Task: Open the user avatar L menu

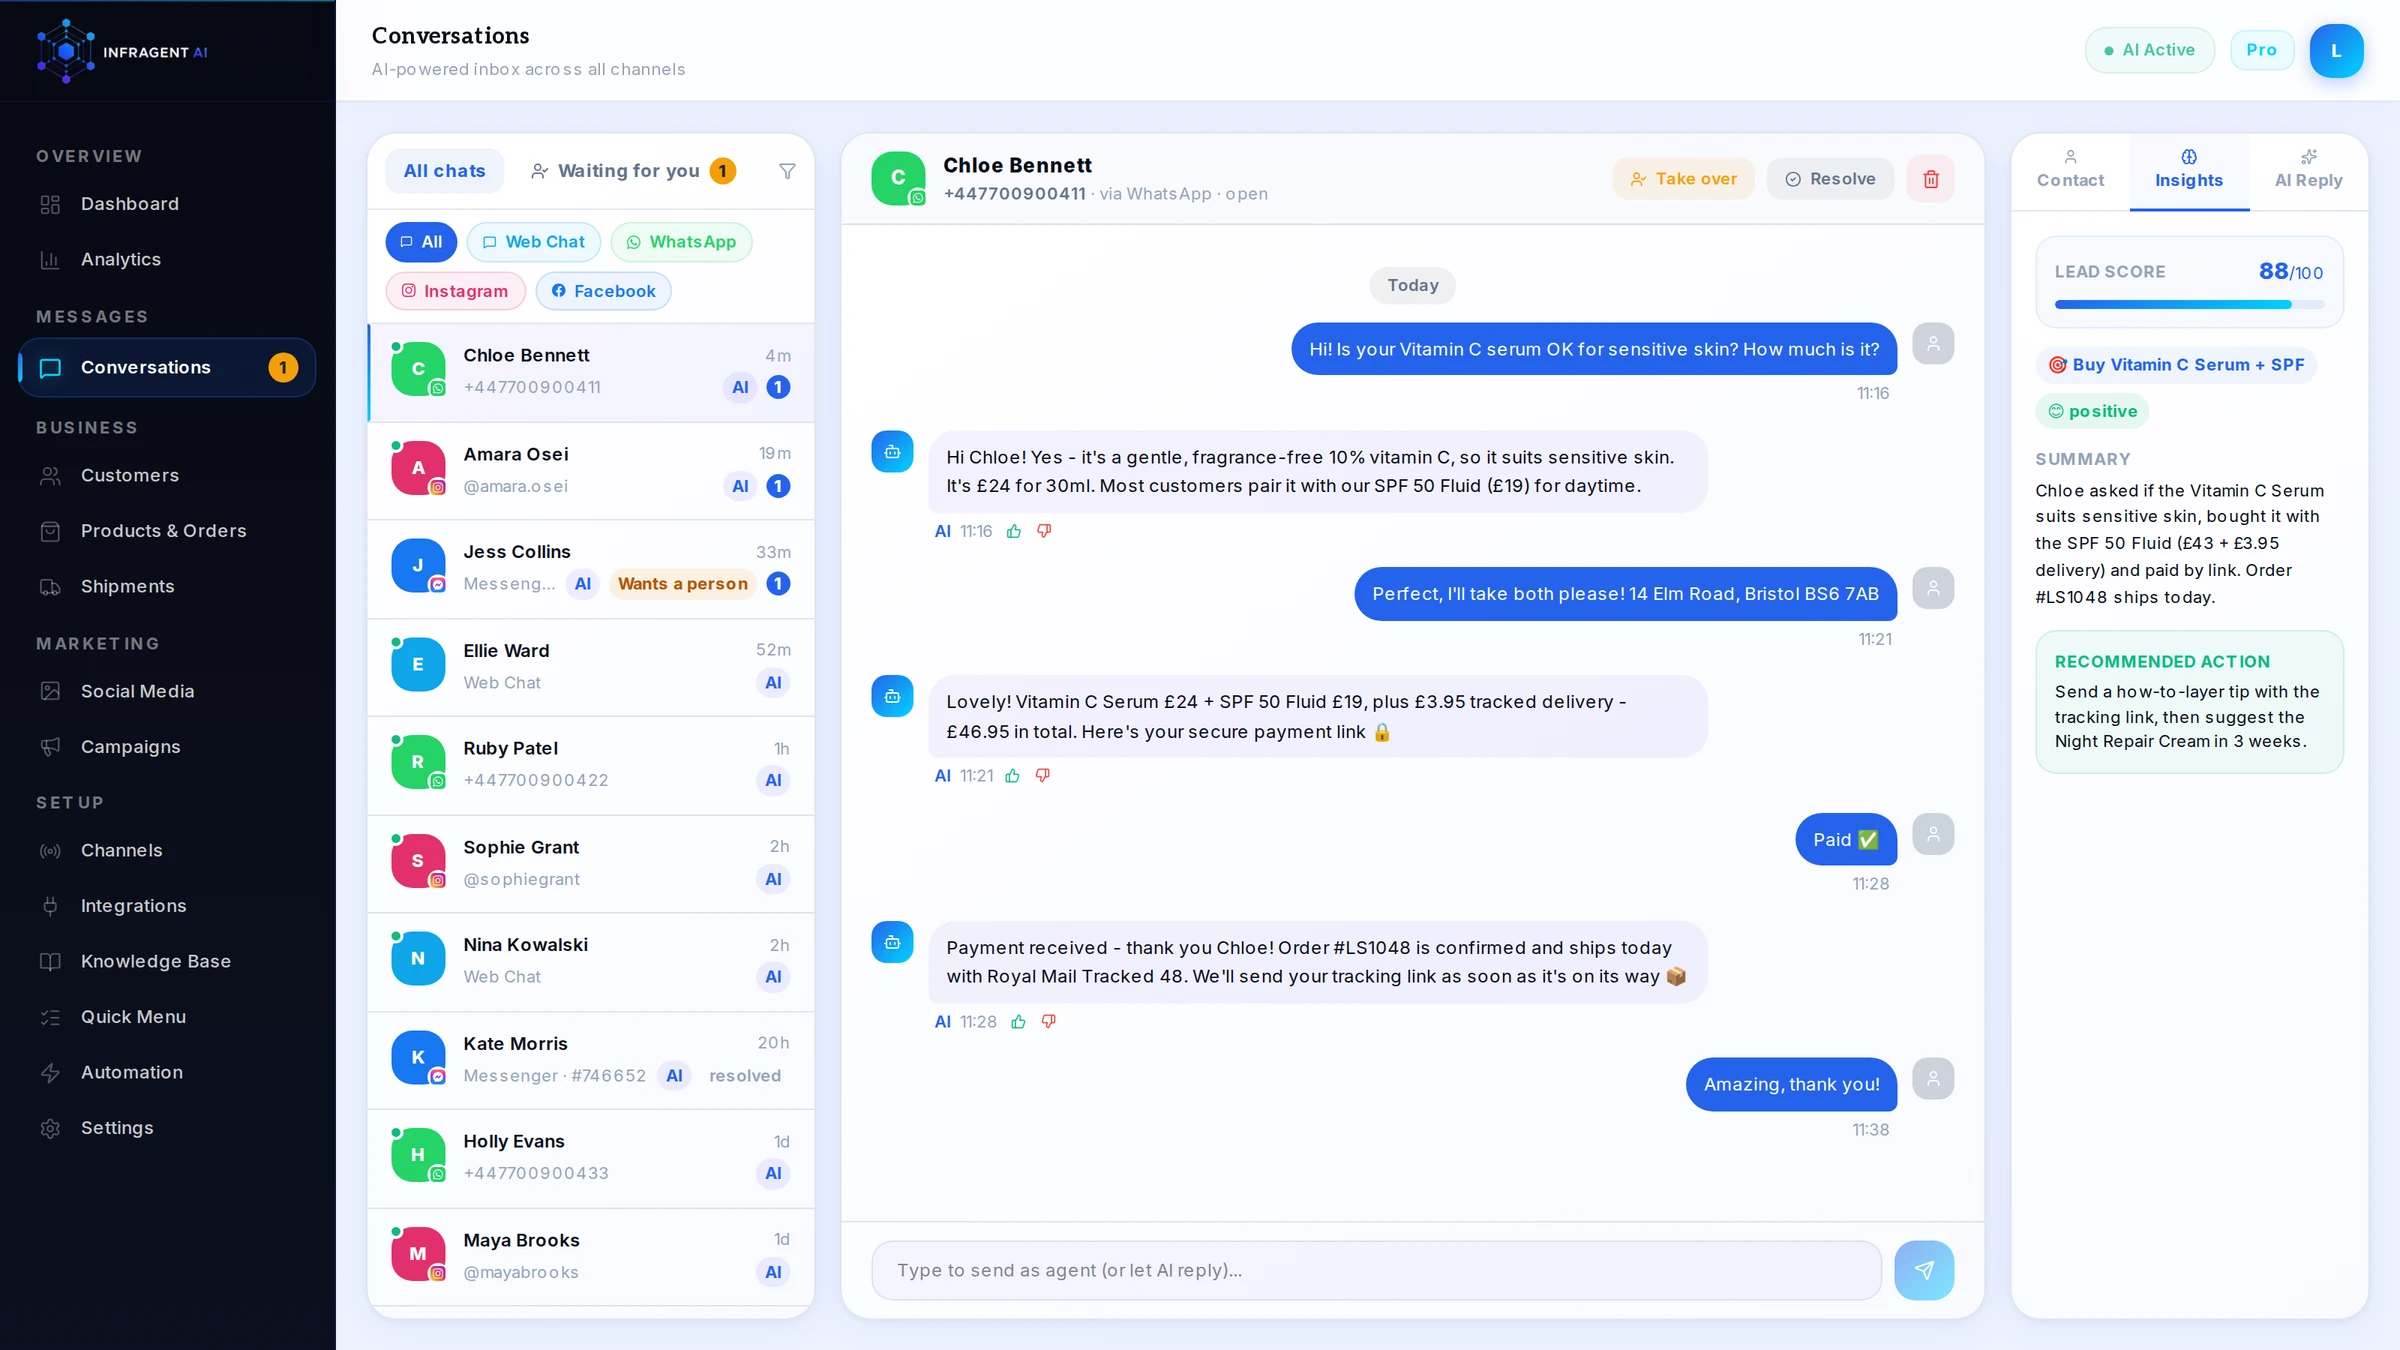Action: [x=2336, y=50]
